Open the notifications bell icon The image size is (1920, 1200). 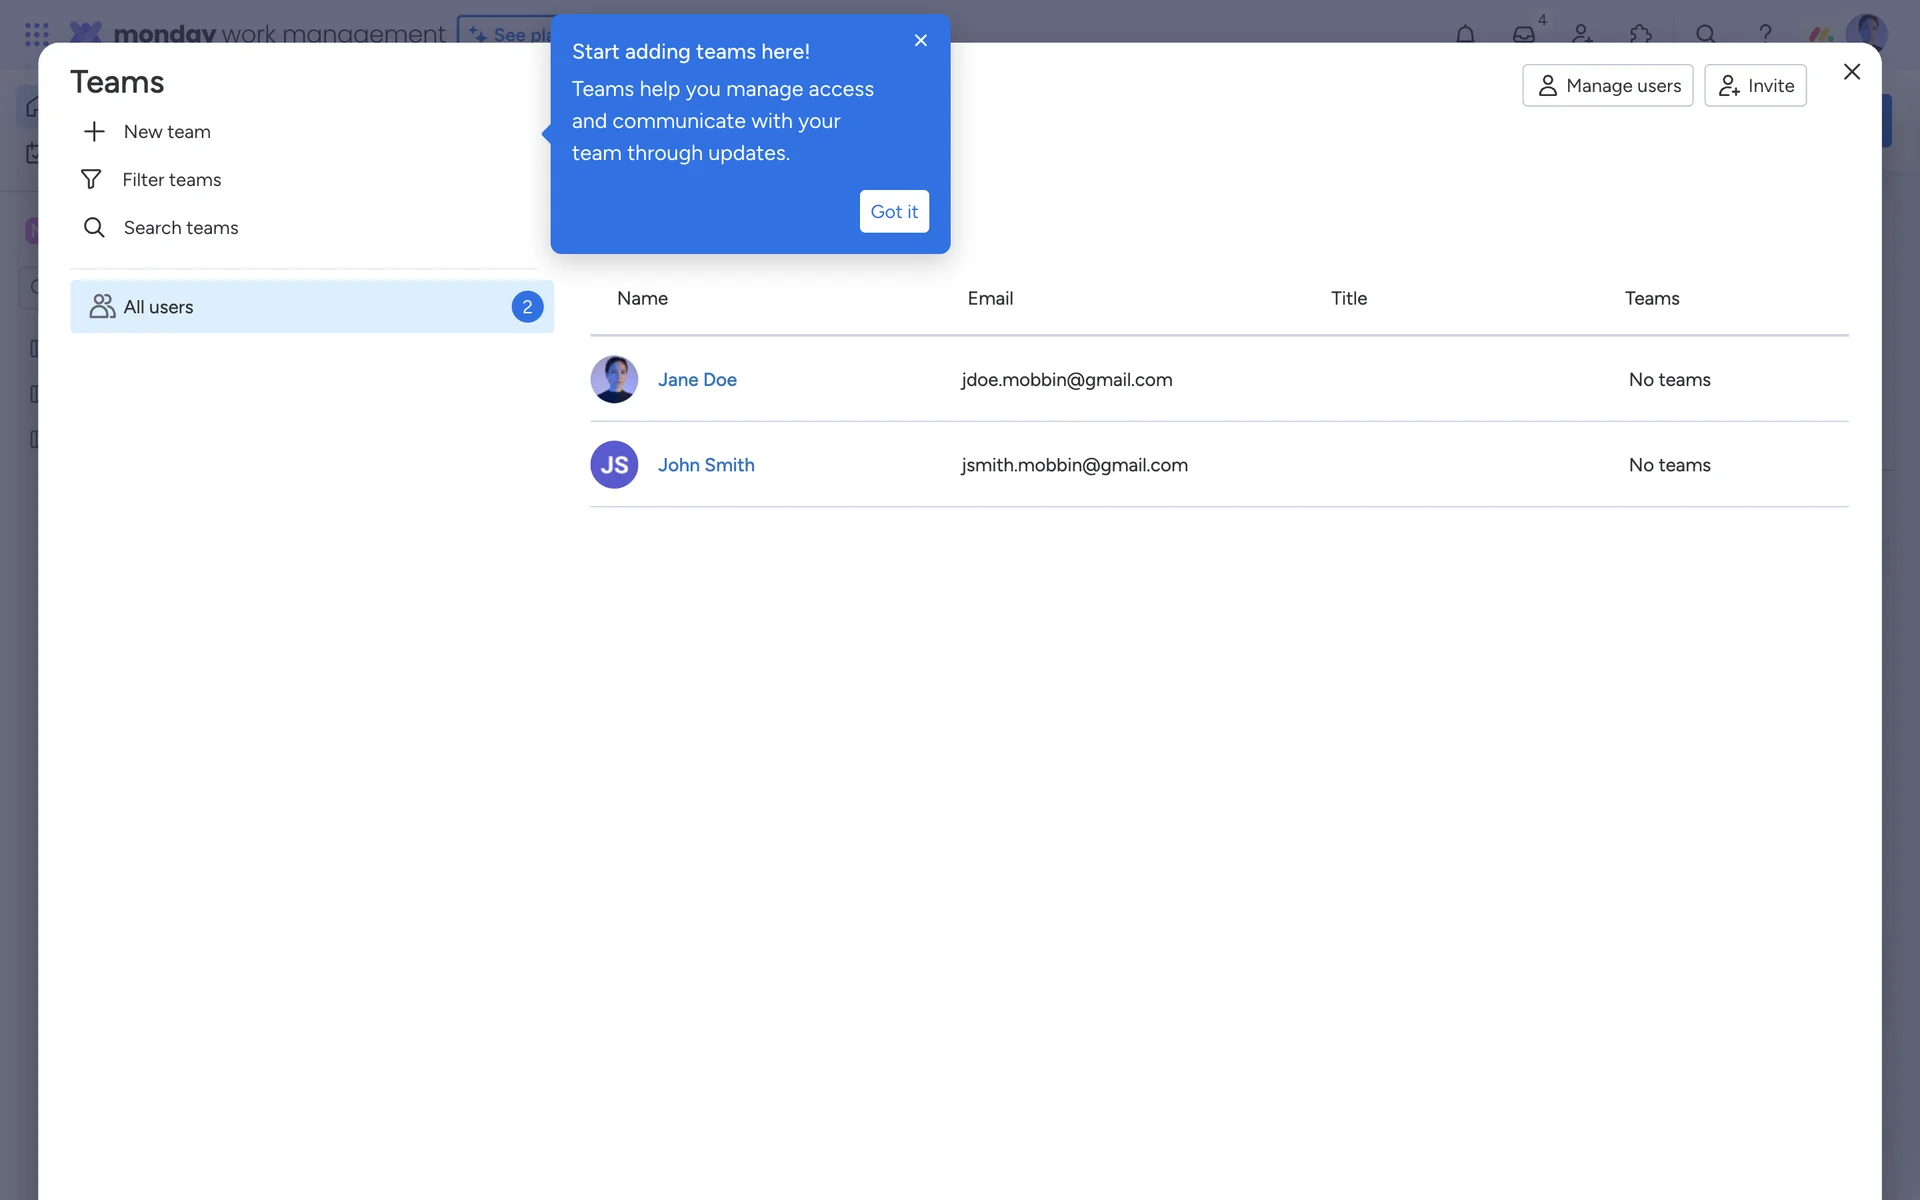point(1465,34)
